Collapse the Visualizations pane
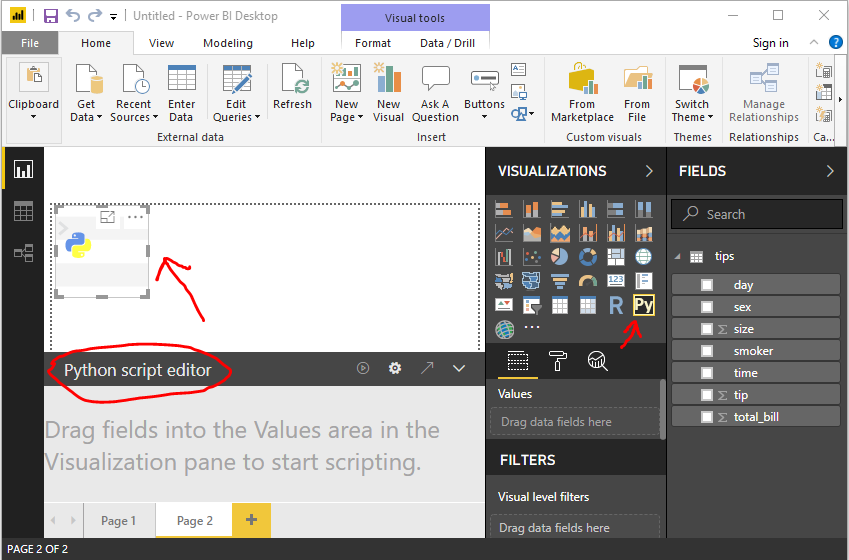849x560 pixels. coord(649,171)
